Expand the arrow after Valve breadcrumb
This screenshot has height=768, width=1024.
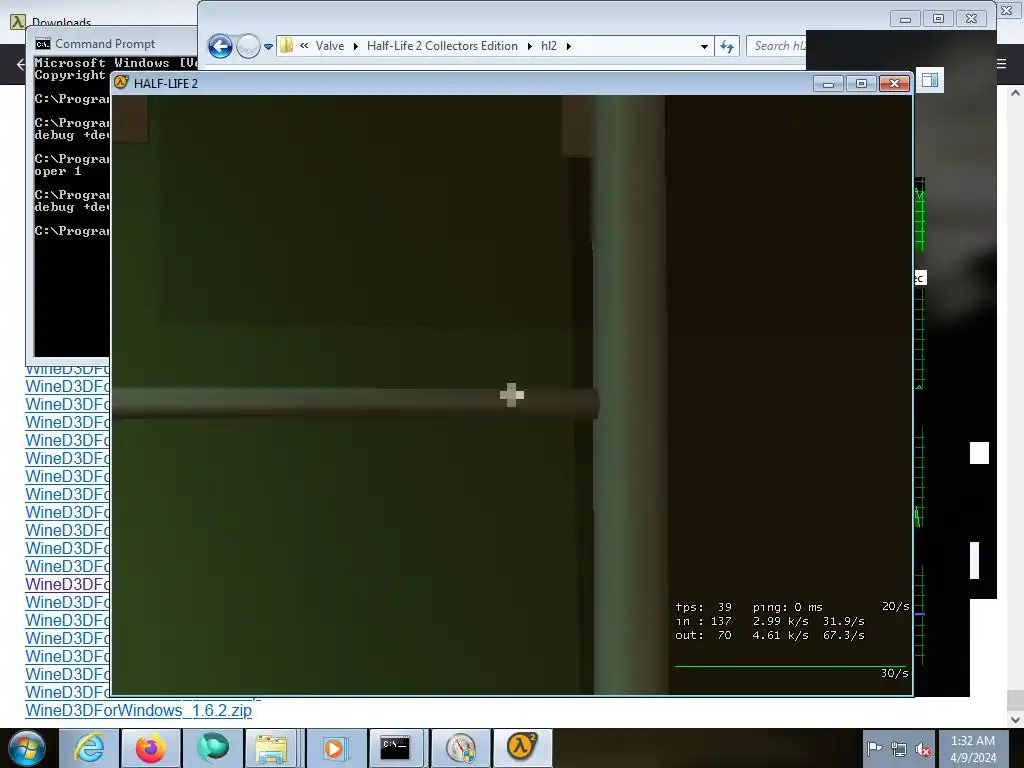(x=355, y=46)
